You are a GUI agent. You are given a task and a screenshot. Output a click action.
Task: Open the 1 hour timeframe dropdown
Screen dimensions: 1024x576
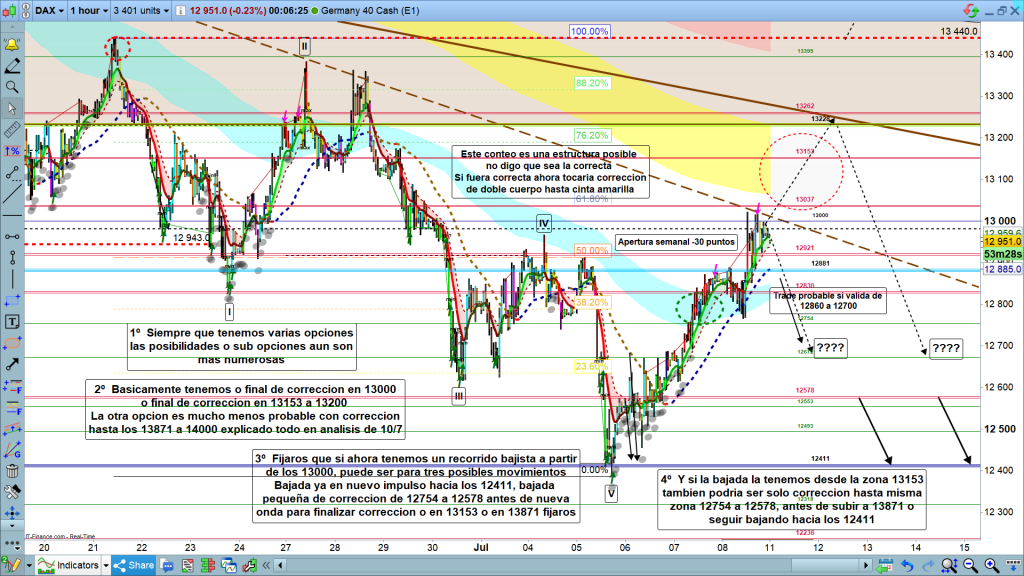tap(87, 11)
